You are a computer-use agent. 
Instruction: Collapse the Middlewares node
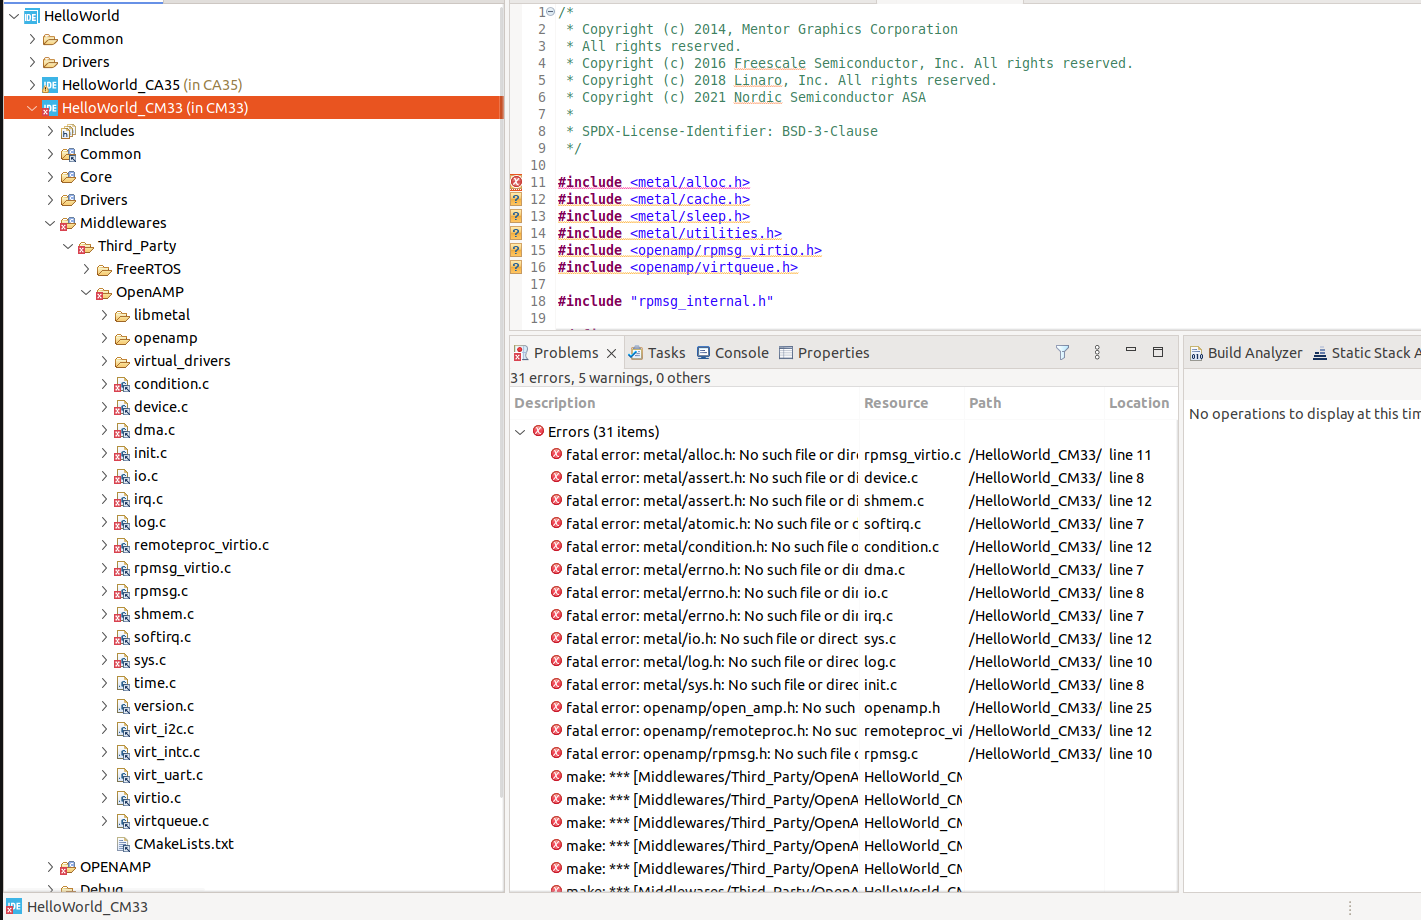(49, 222)
